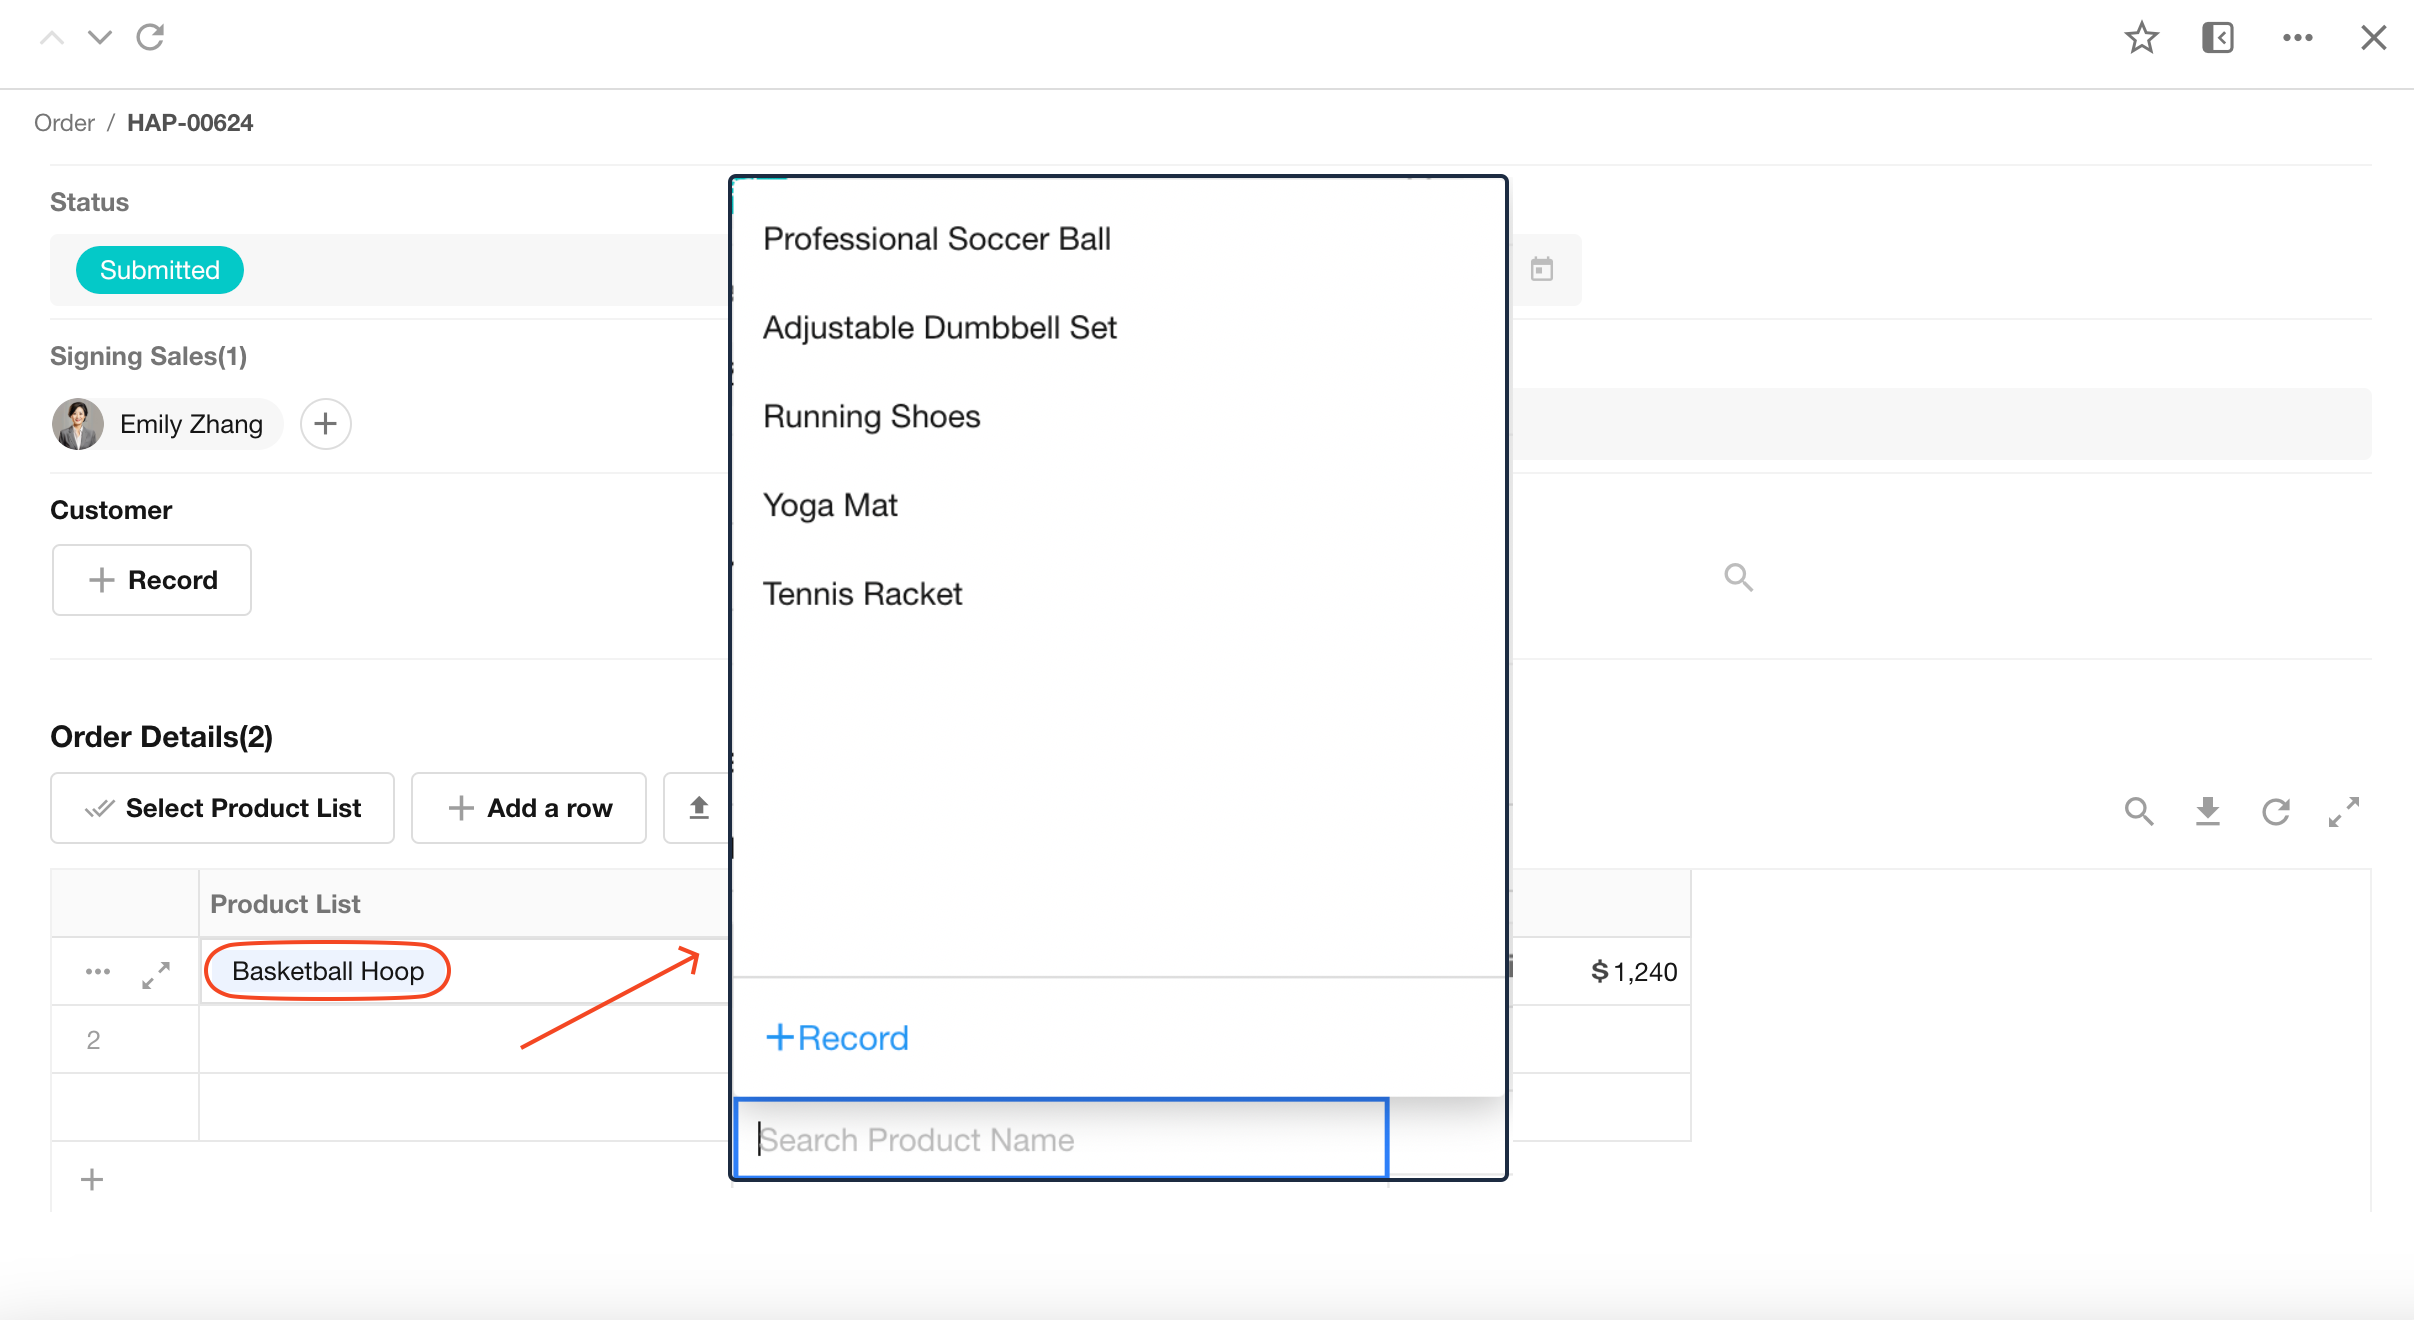This screenshot has width=2414, height=1320.
Task: Click the calendar date icon
Action: tap(1541, 269)
